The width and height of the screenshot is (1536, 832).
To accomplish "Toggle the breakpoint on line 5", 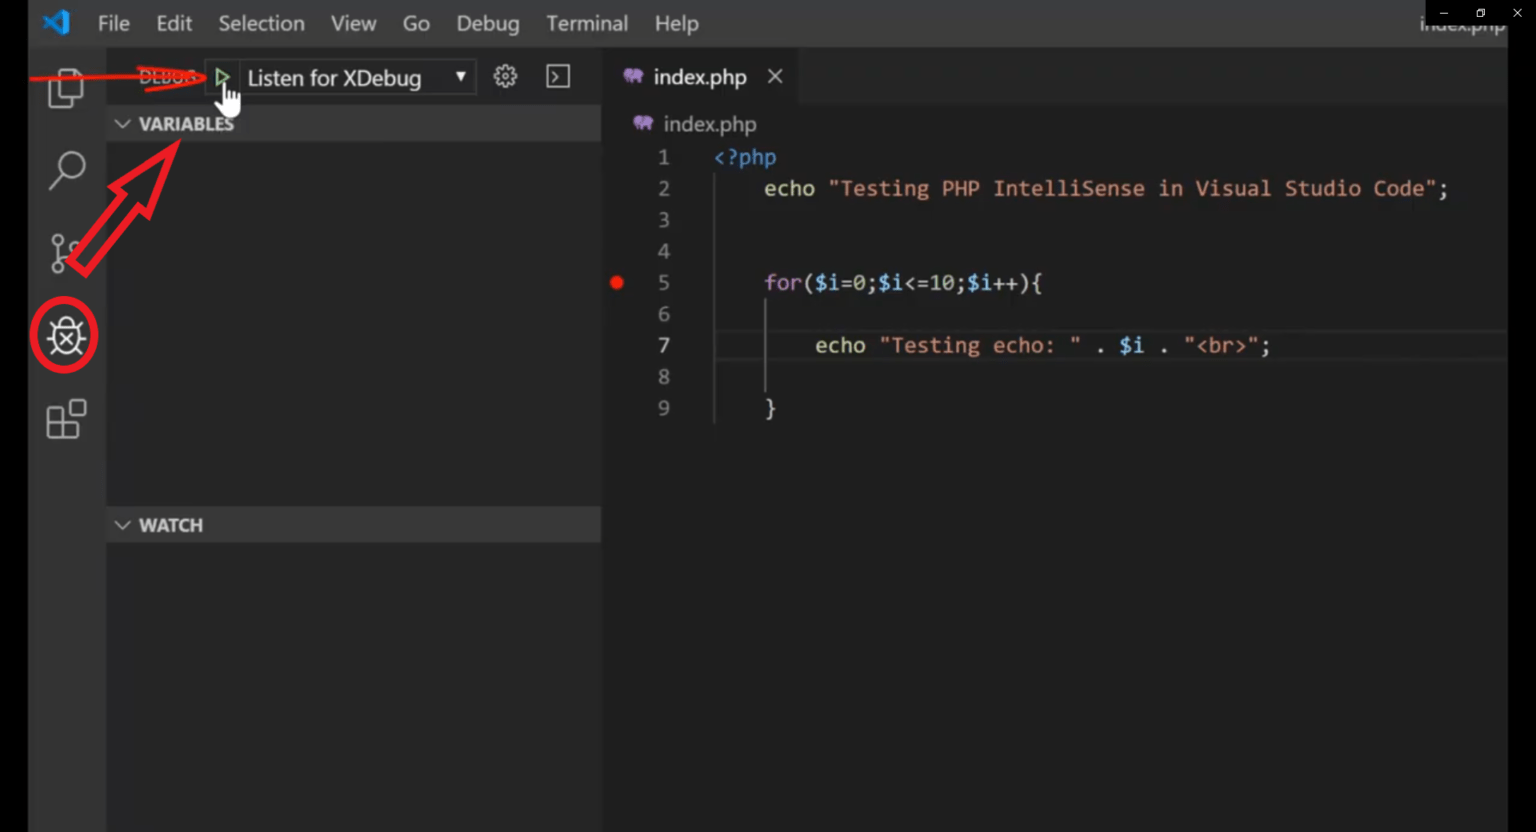I will 616,283.
